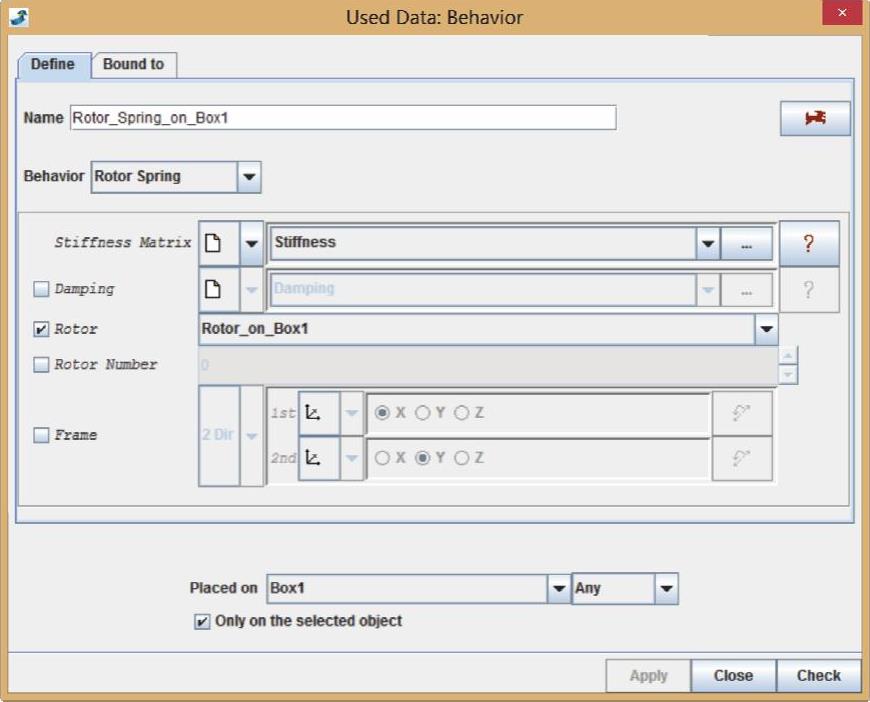Click the Close button at bottom
The height and width of the screenshot is (702, 870).
733,676
